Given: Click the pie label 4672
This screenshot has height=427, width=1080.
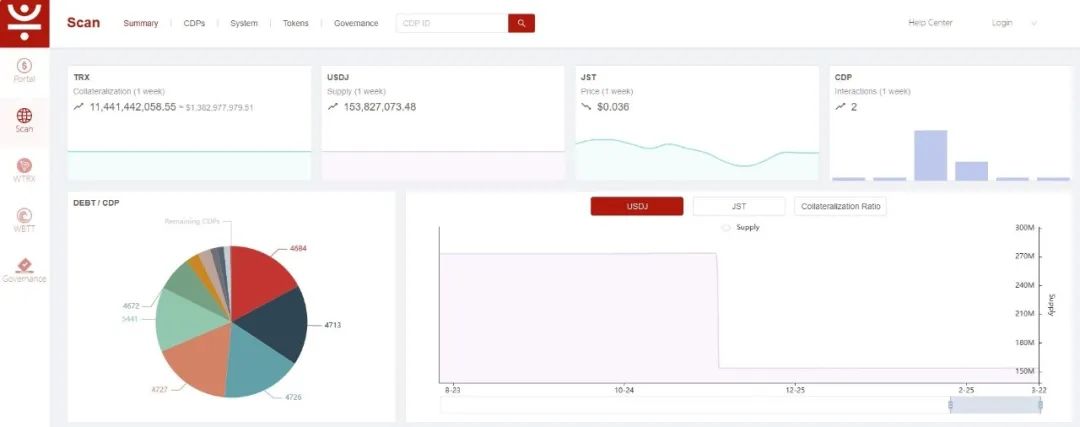Looking at the screenshot, I should (131, 306).
